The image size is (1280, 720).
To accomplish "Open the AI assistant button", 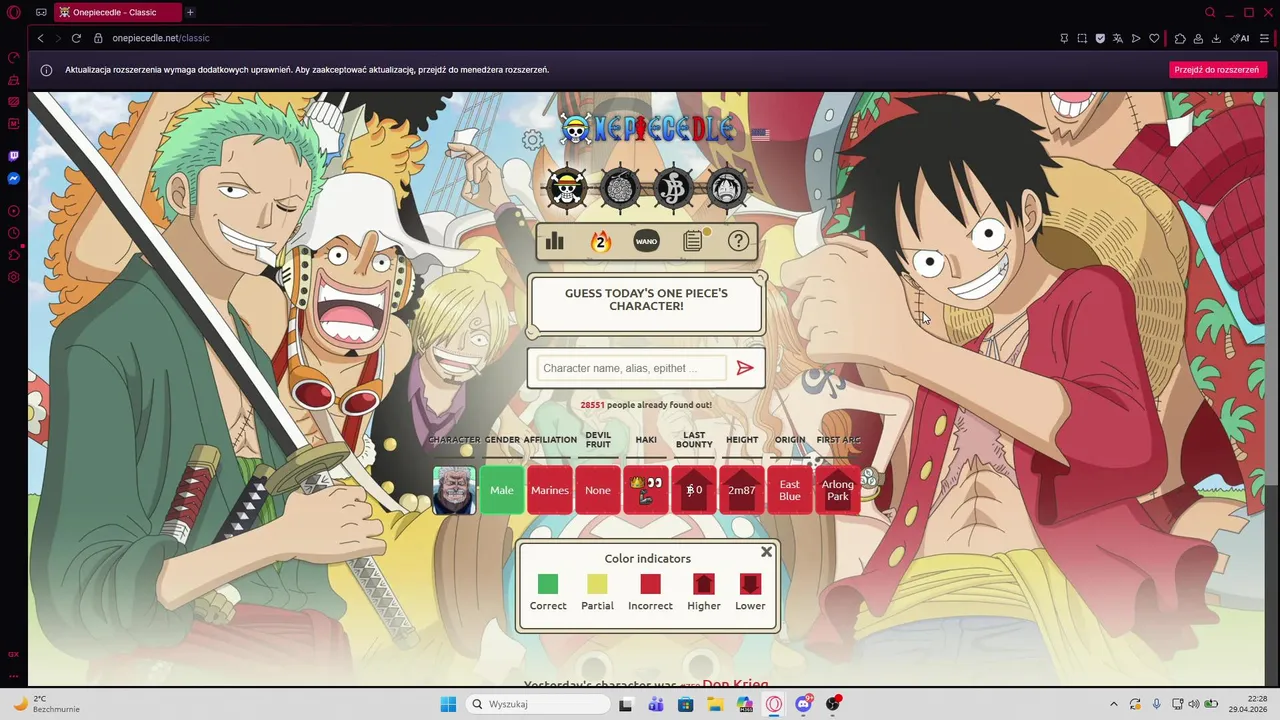I will [1240, 38].
